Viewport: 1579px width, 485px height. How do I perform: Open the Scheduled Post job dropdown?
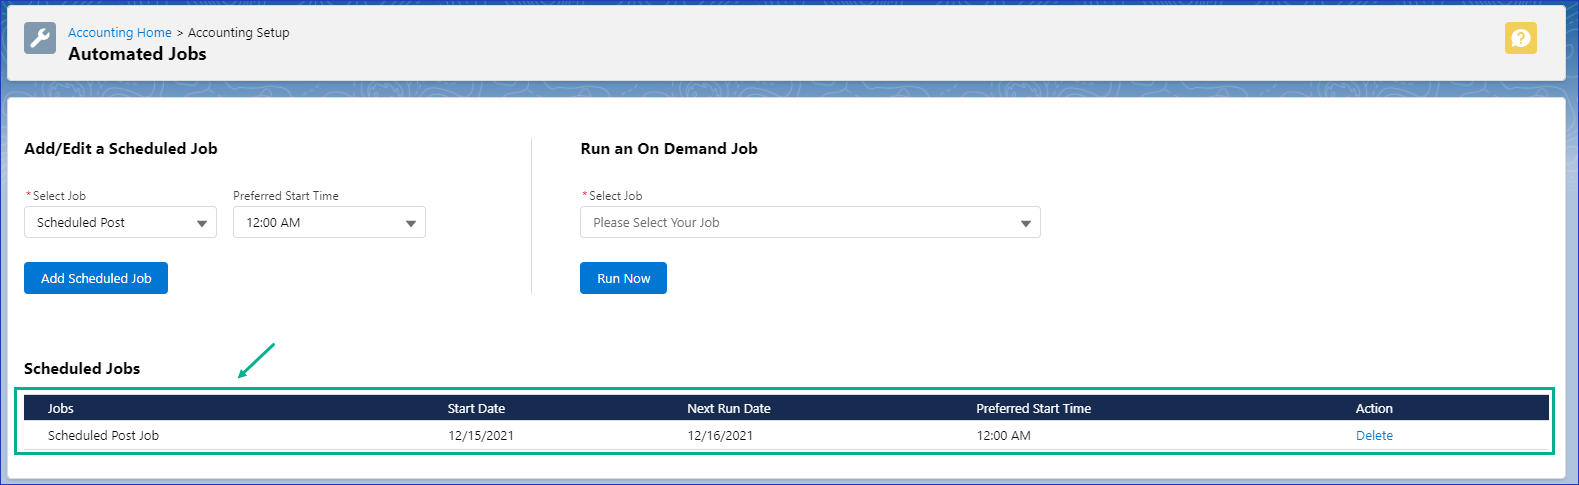tap(120, 223)
